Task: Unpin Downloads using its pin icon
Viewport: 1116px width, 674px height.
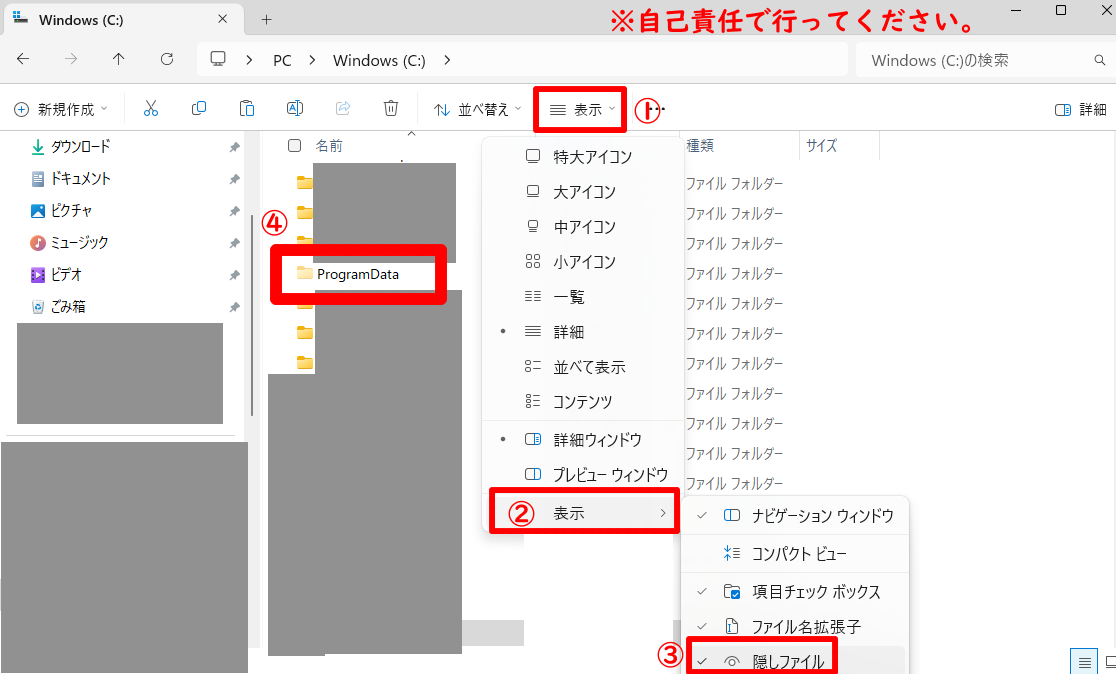Action: [x=234, y=147]
